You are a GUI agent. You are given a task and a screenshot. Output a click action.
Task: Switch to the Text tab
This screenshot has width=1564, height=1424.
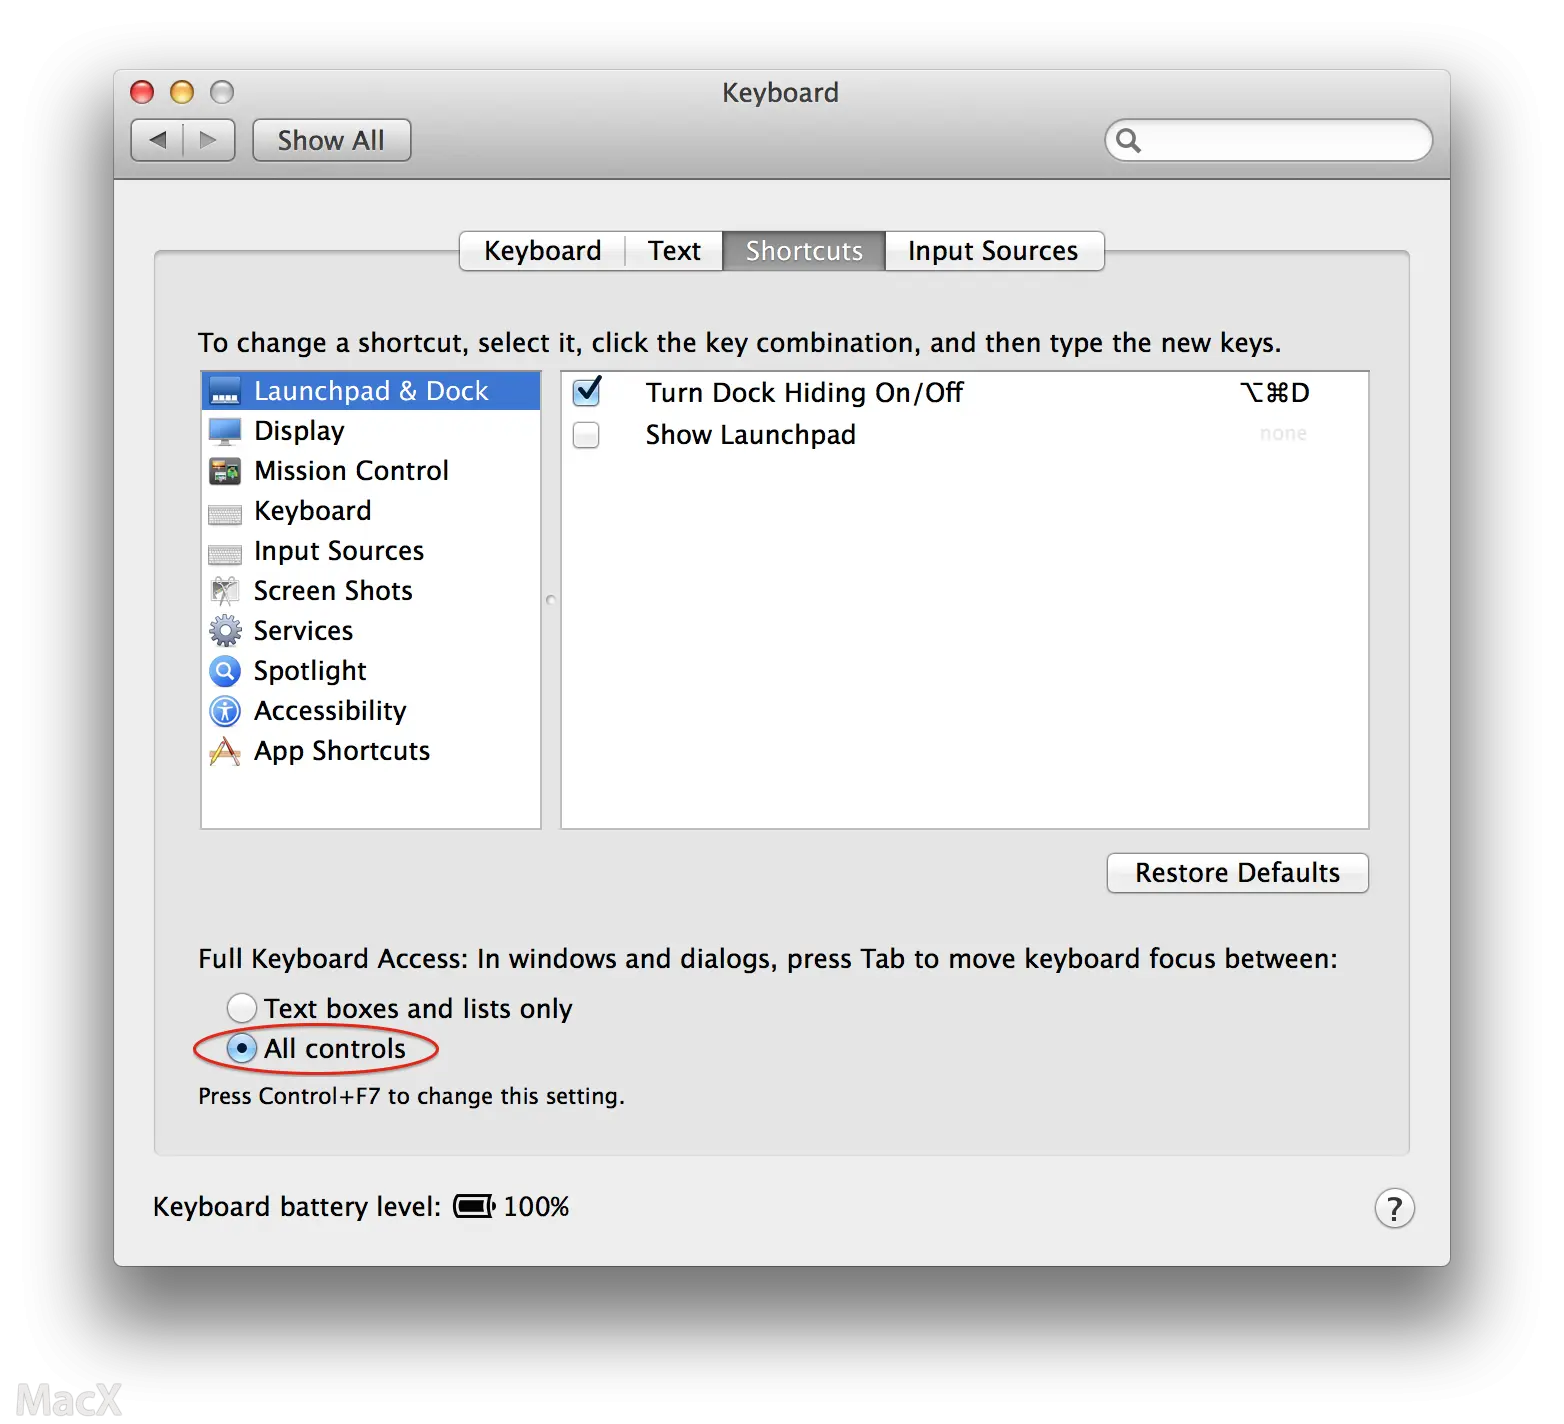pyautogui.click(x=674, y=251)
